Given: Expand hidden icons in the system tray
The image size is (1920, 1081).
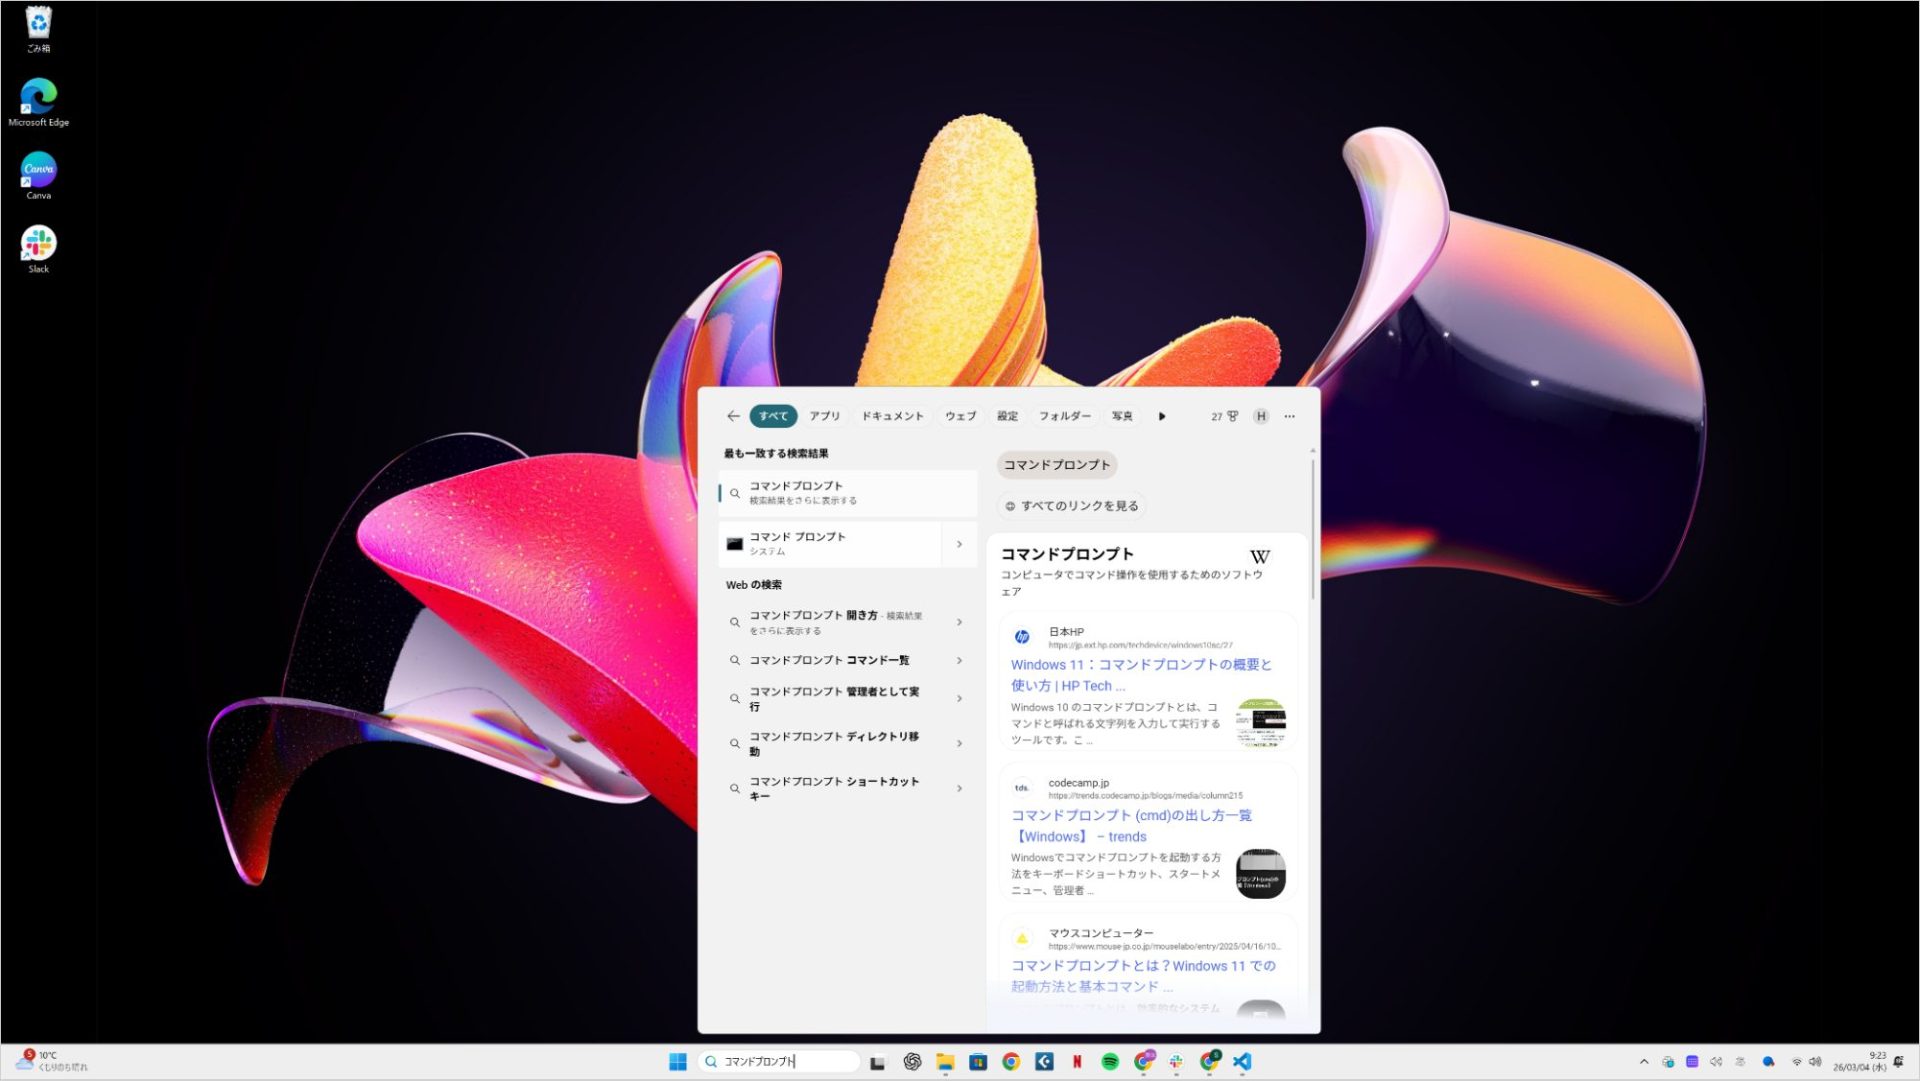Looking at the screenshot, I should coord(1644,1062).
